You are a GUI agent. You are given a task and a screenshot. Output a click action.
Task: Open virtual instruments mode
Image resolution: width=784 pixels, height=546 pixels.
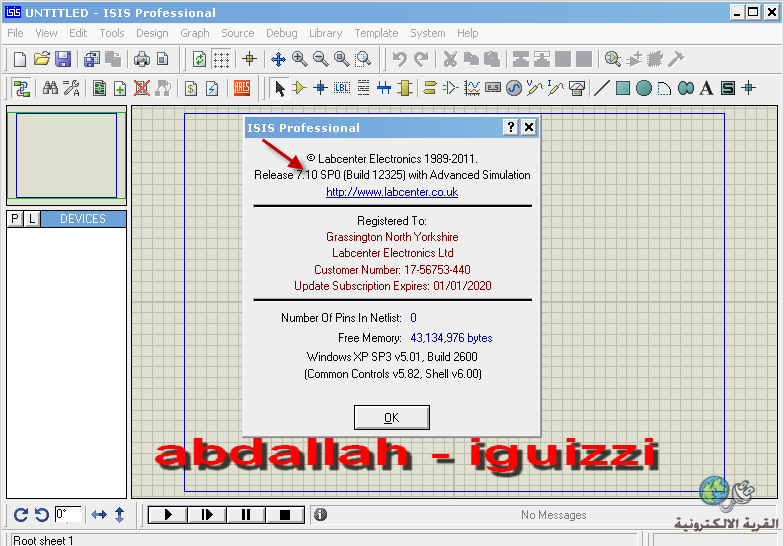pos(576,88)
